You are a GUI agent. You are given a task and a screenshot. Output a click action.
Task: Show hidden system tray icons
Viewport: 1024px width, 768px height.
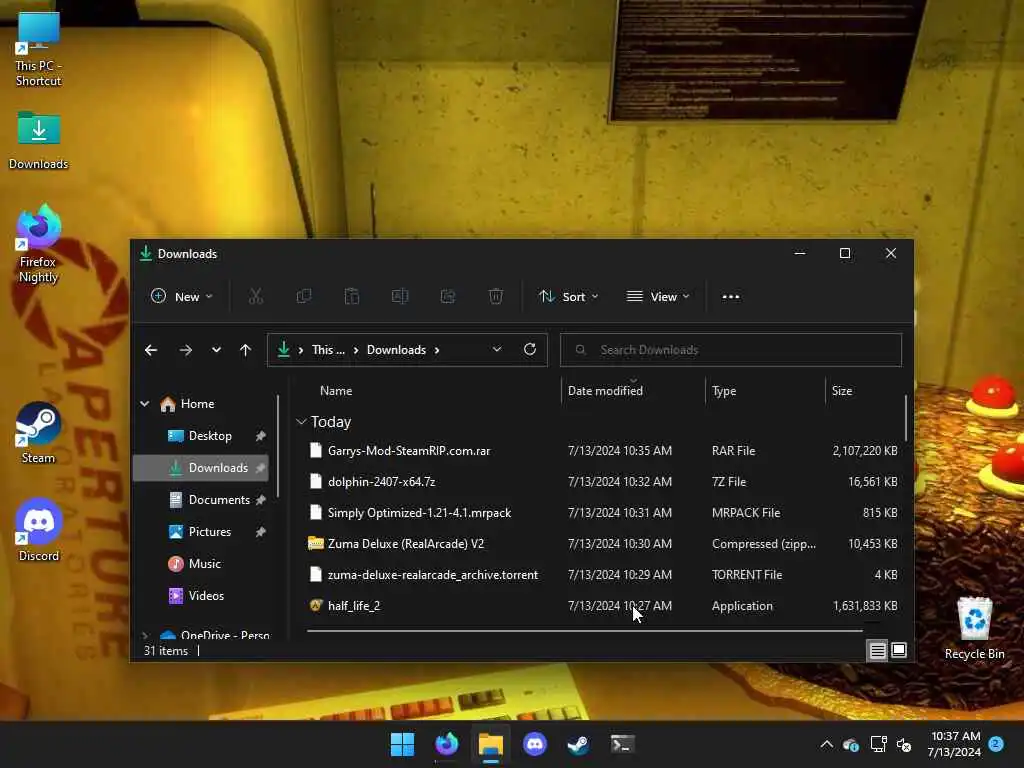tap(827, 744)
